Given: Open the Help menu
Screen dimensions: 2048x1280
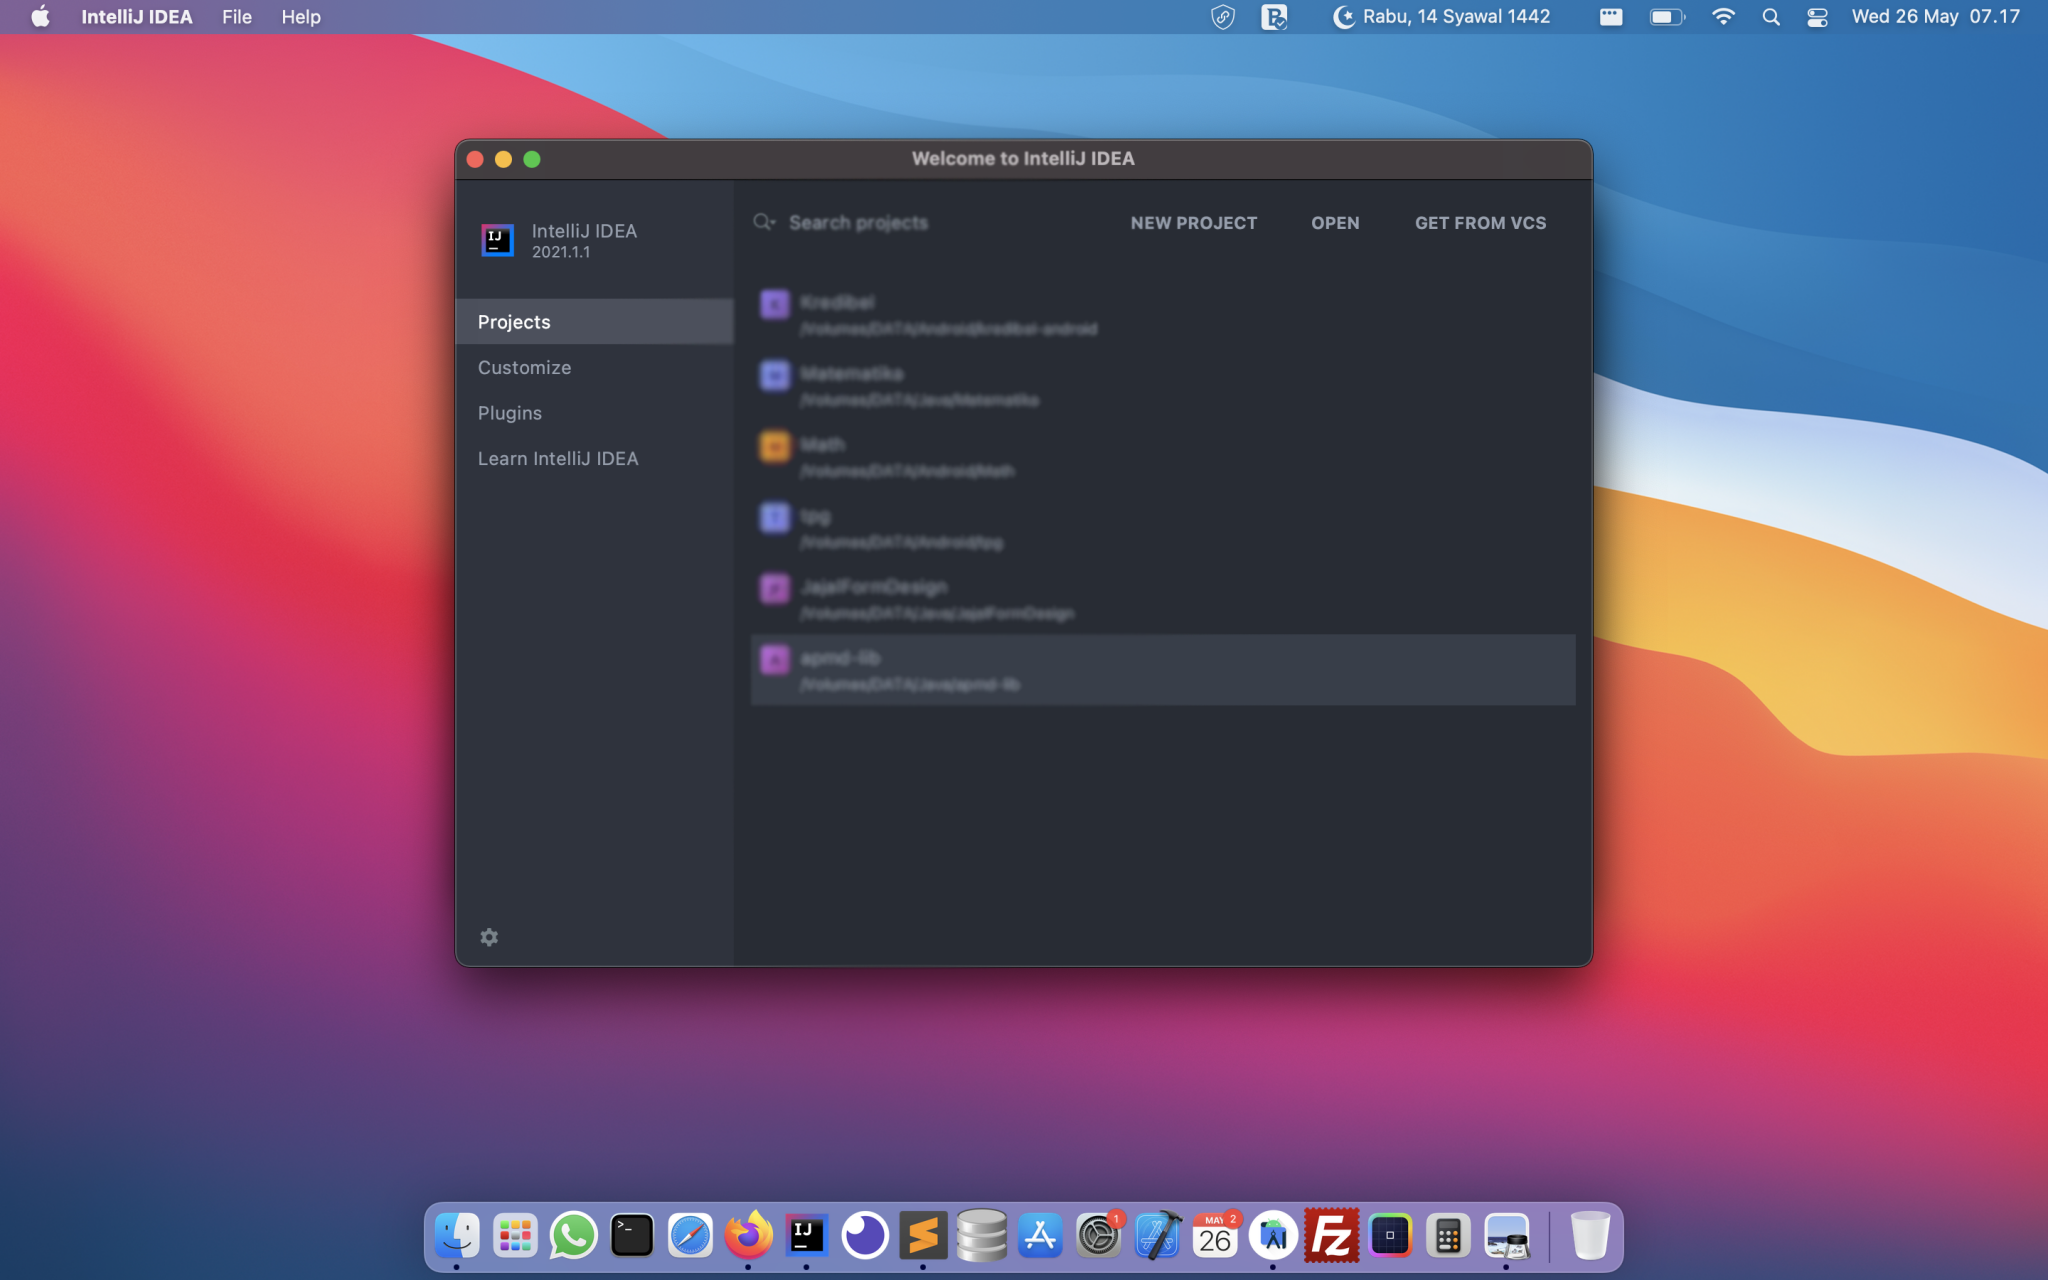Looking at the screenshot, I should 301,17.
